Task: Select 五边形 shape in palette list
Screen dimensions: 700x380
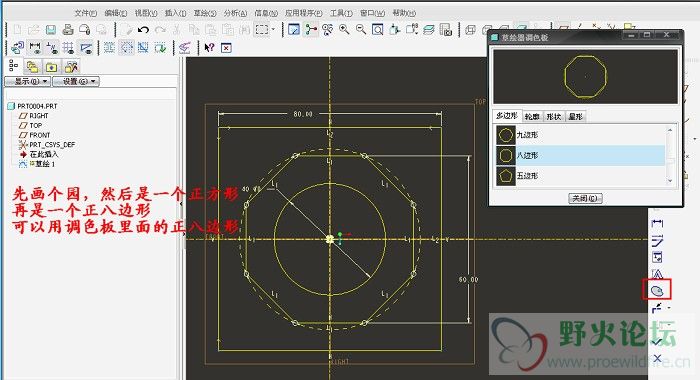Action: click(x=580, y=175)
